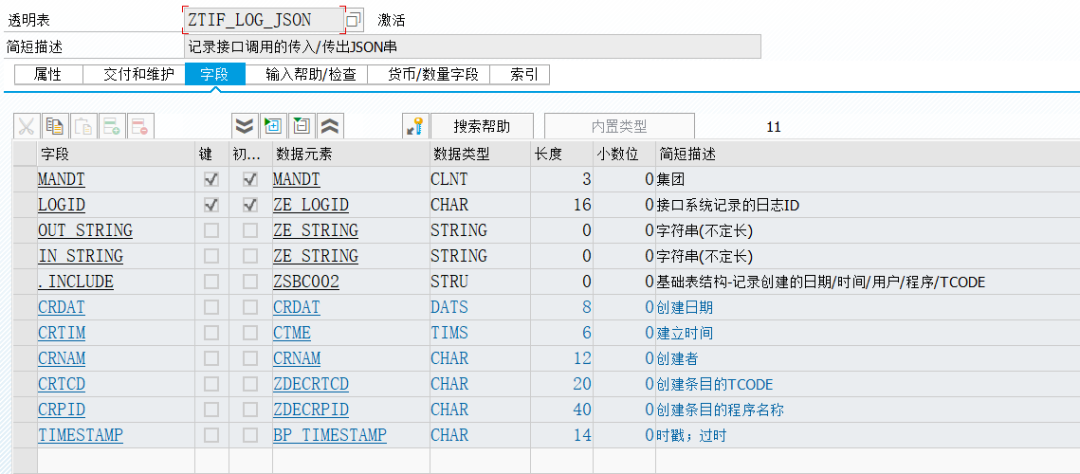Click the 长度 column header
The width and height of the screenshot is (1080, 474).
point(562,154)
